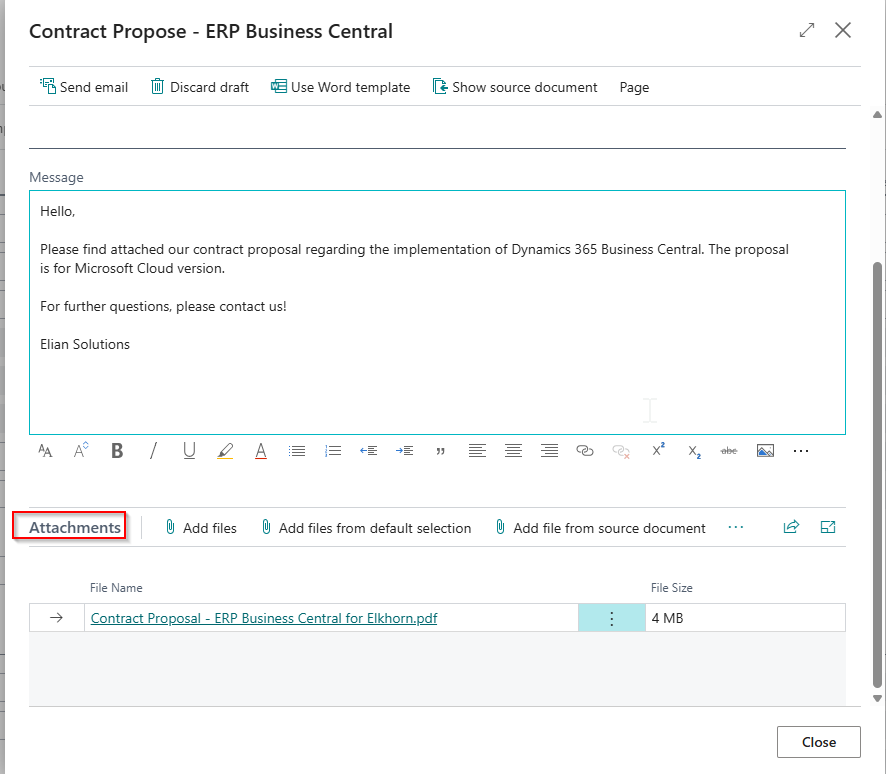Screen dimensions: 886x774
Task: Select the attachment row arrow
Action: (x=57, y=618)
